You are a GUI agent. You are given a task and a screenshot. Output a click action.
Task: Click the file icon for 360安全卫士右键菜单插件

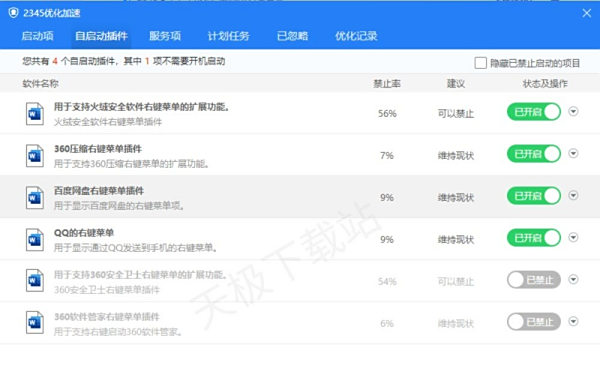35,280
